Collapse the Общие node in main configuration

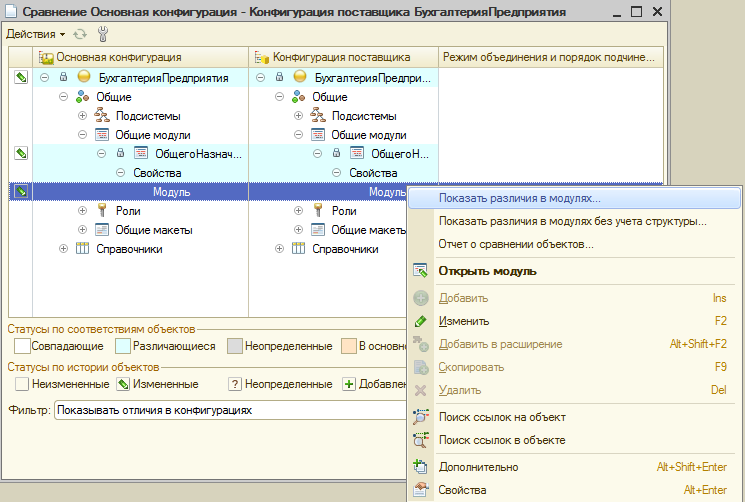[63, 97]
